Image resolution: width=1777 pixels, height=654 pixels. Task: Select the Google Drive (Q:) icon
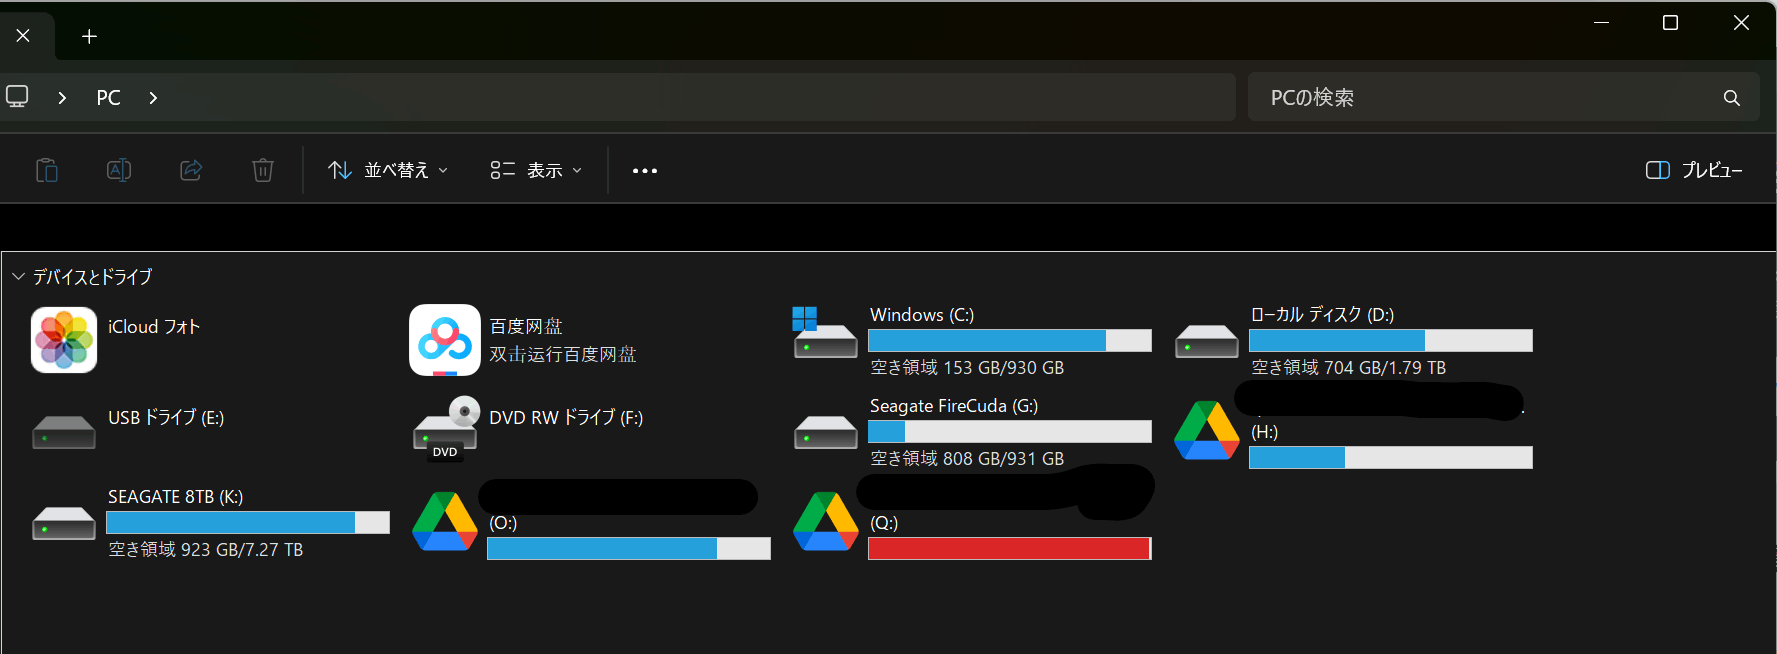click(x=826, y=521)
